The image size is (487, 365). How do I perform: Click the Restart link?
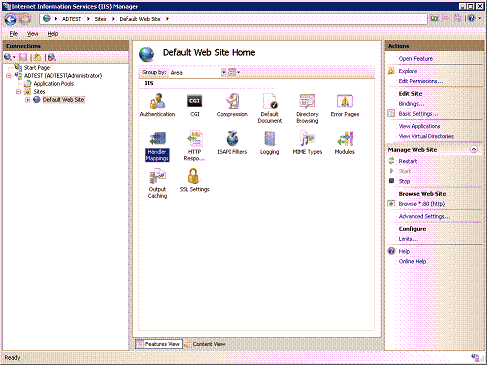click(x=408, y=161)
